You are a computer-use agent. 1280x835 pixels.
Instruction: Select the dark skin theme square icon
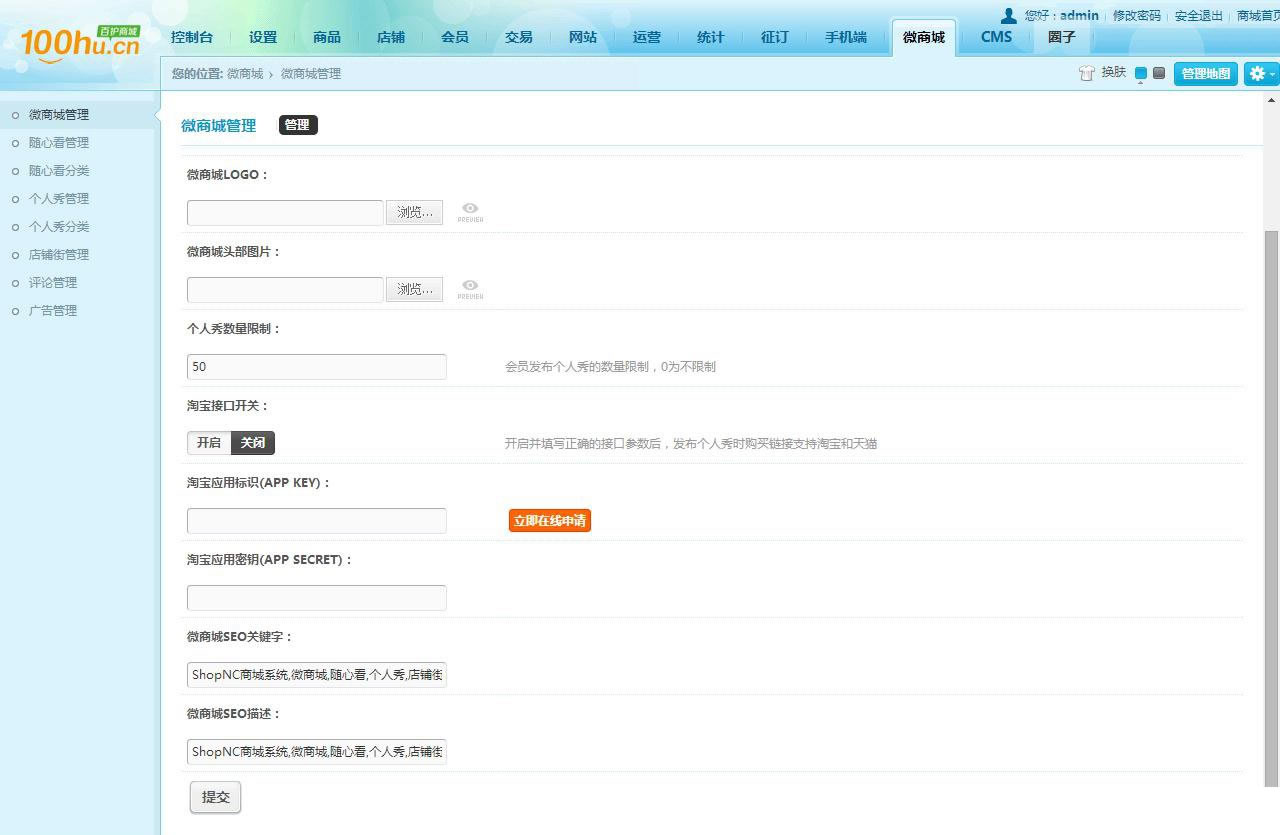1157,73
